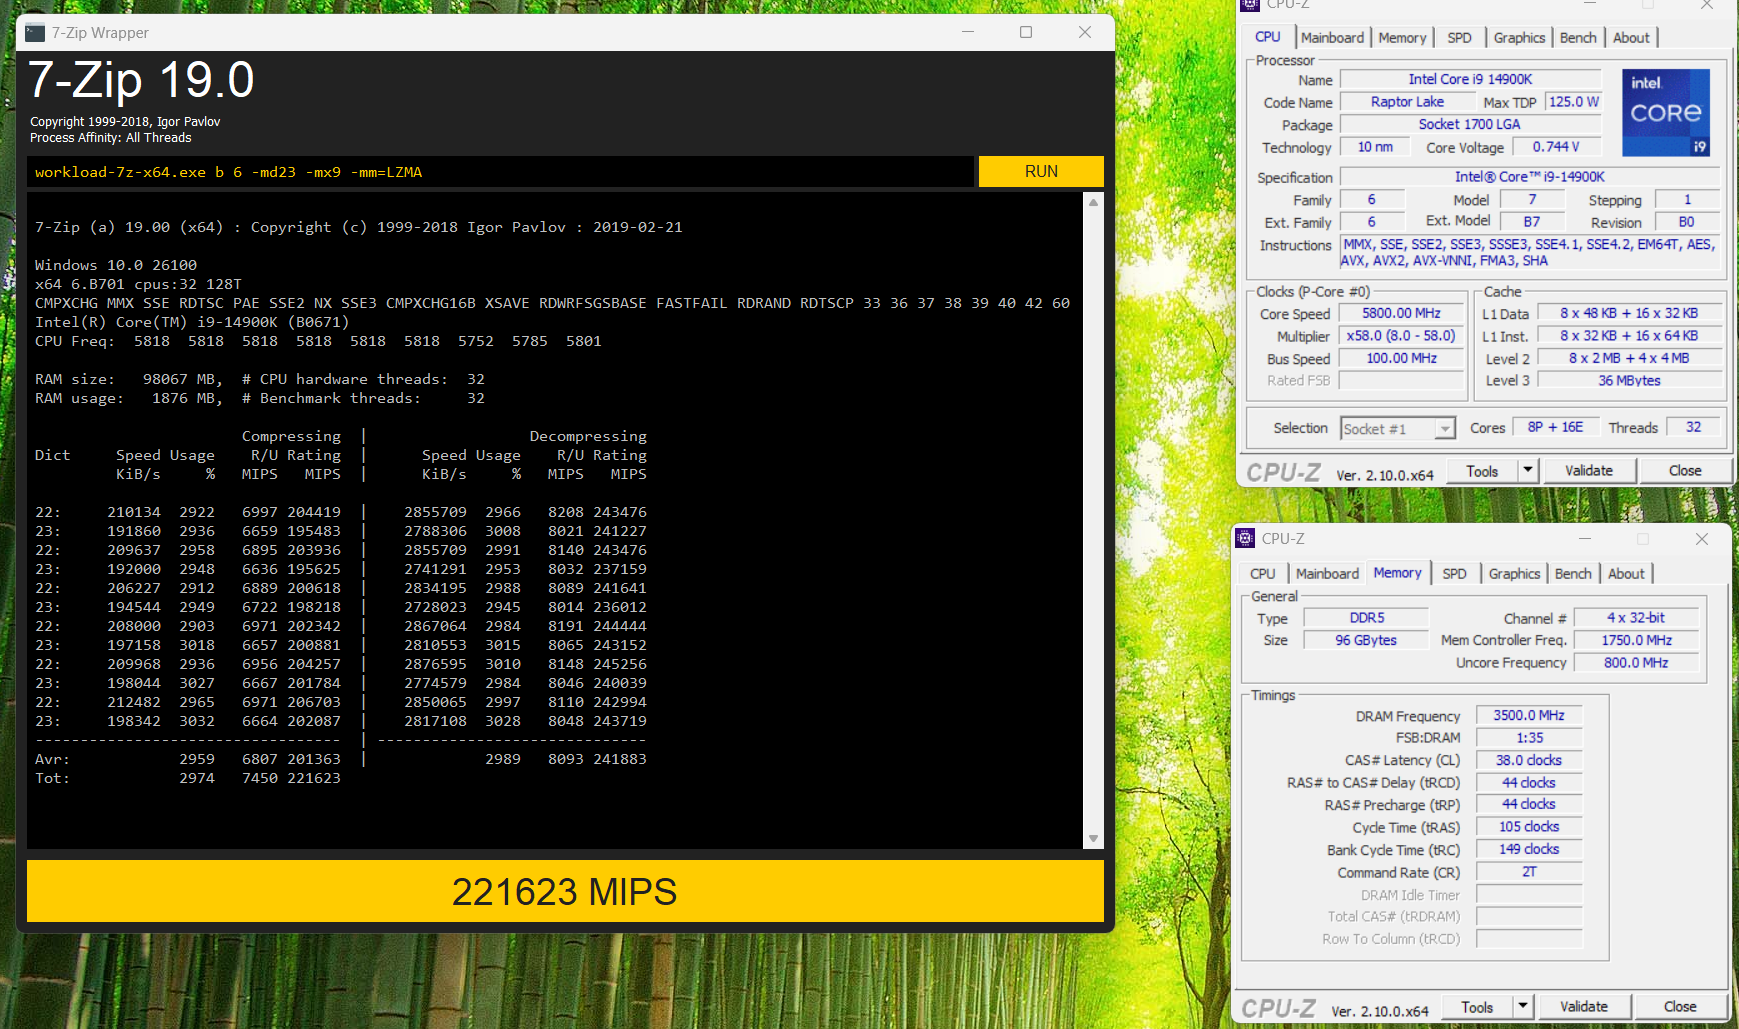Click the Mem Controller Freq. value '1750.0 MHz'
This screenshot has height=1029, width=1739.
(x=1636, y=640)
